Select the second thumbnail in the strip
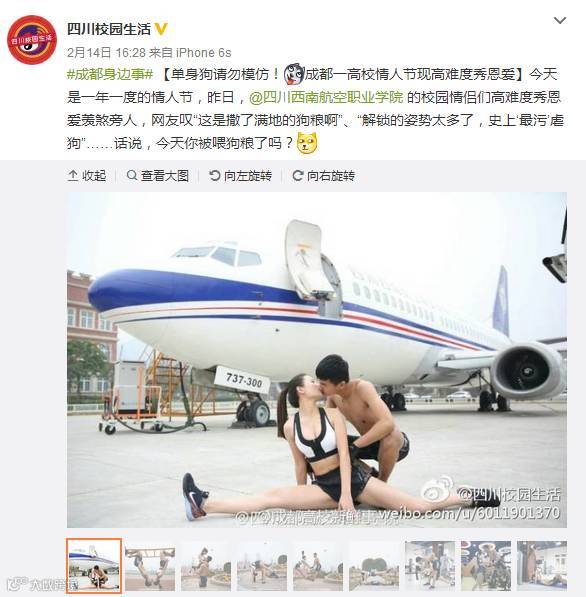This screenshot has height=597, width=586. click(150, 565)
